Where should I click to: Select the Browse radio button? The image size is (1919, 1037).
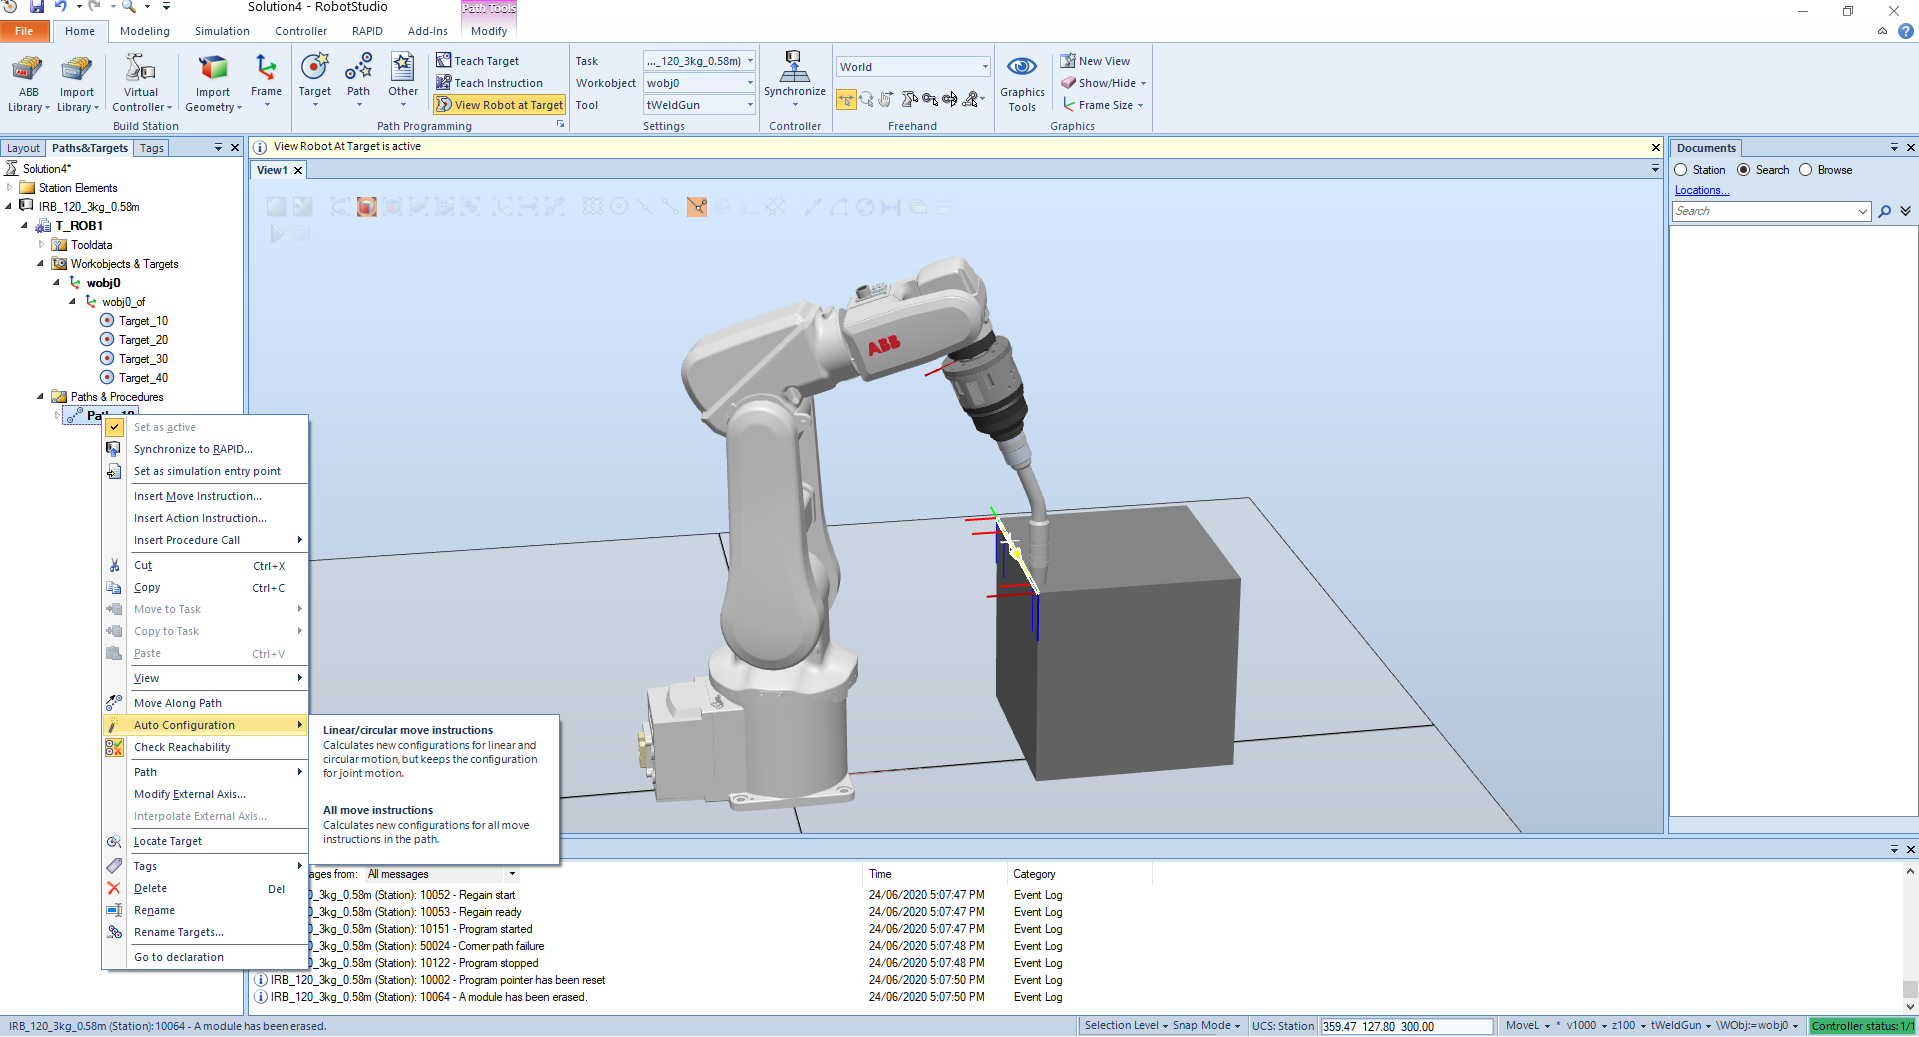click(1806, 170)
